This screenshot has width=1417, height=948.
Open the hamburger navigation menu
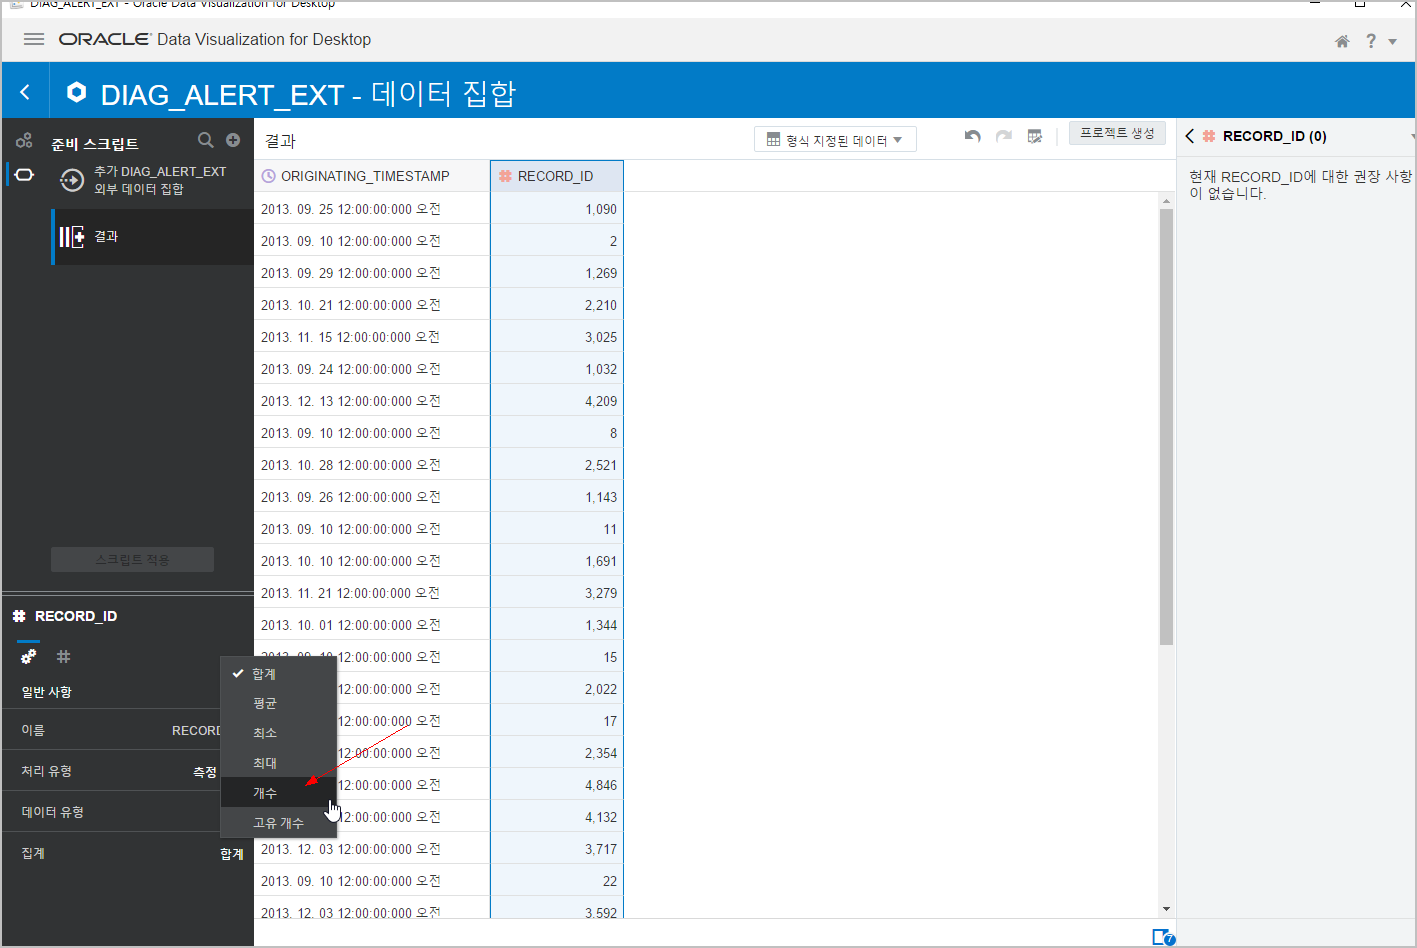pyautogui.click(x=34, y=39)
